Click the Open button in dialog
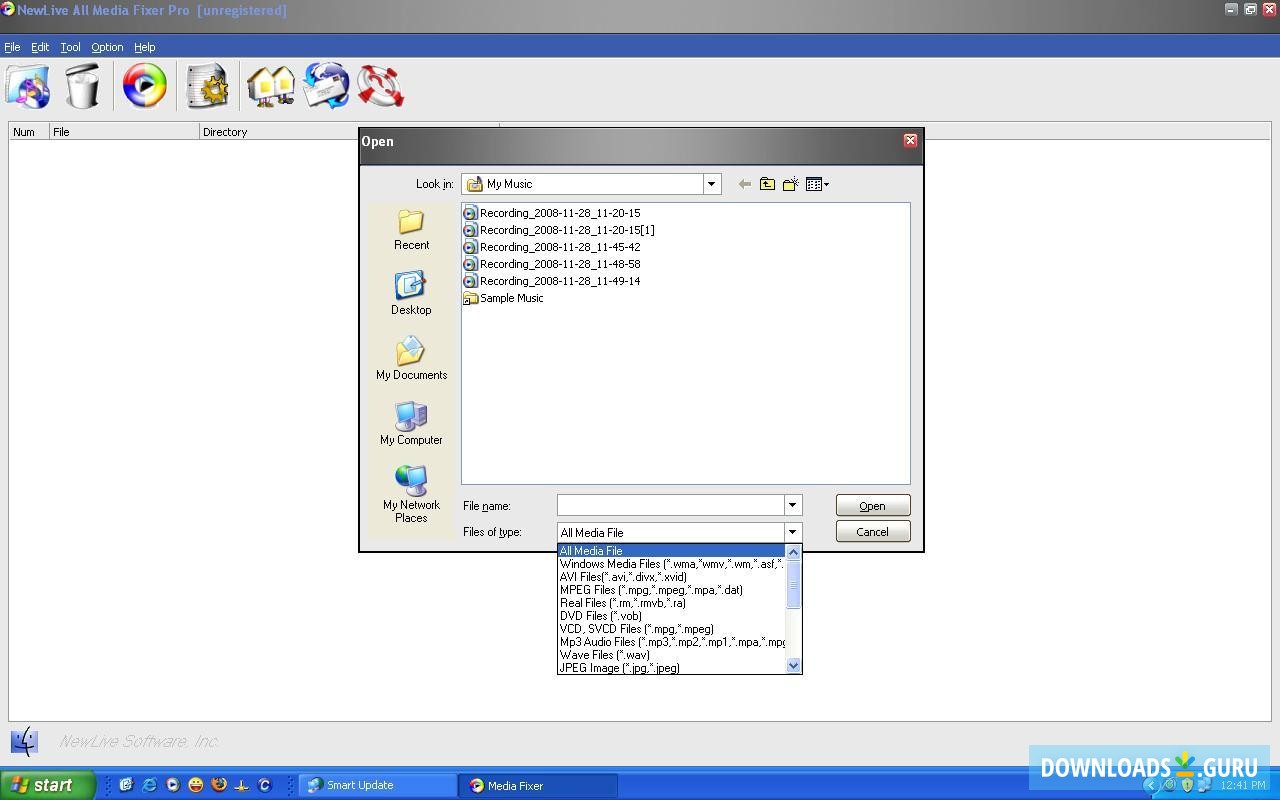 [872, 506]
